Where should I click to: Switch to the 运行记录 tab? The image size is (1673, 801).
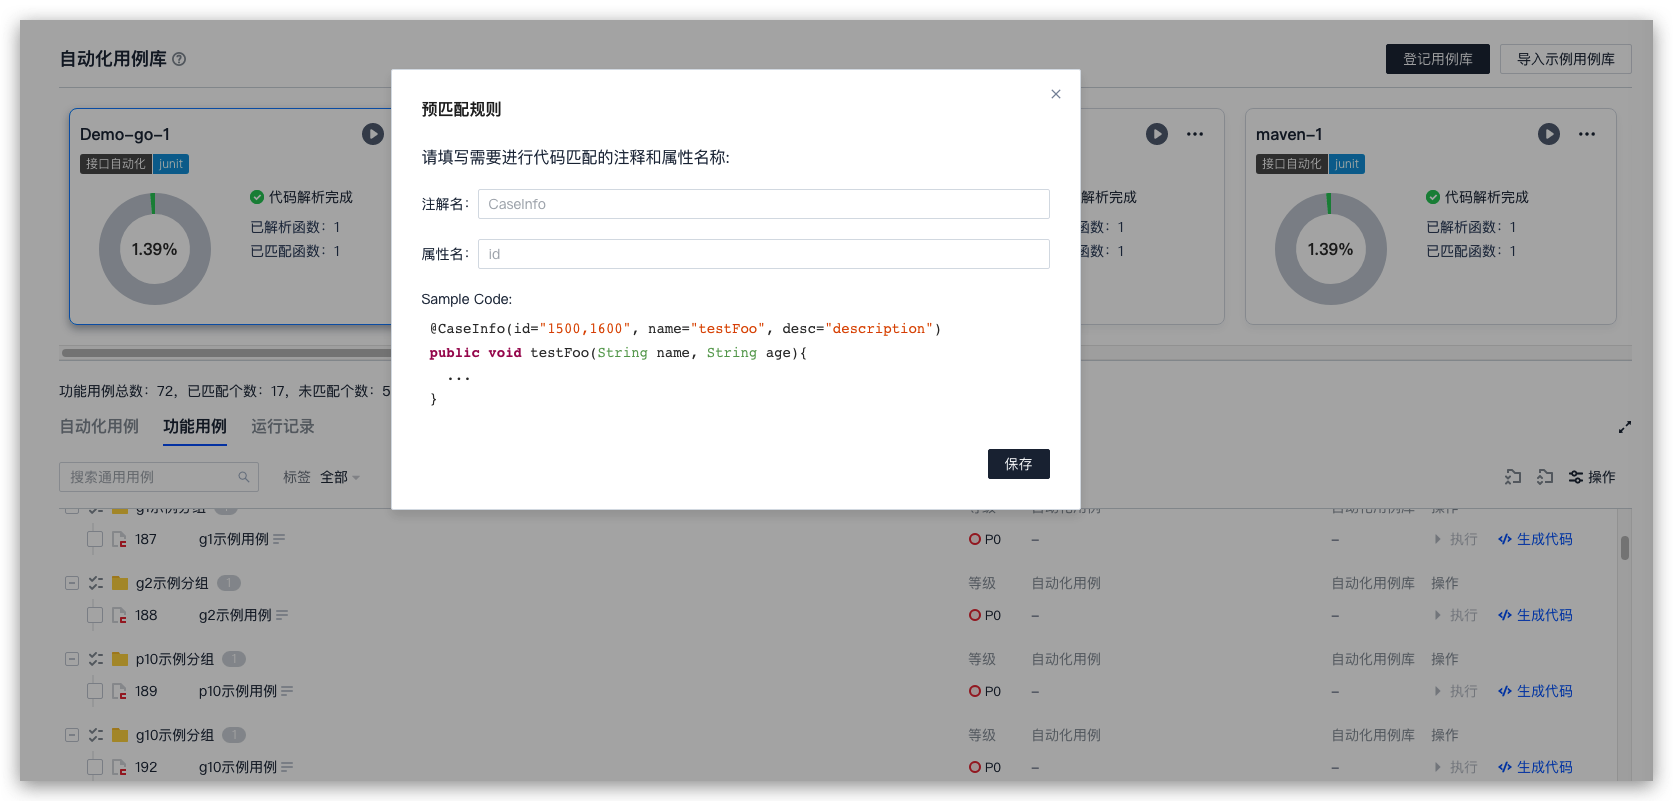click(x=283, y=427)
